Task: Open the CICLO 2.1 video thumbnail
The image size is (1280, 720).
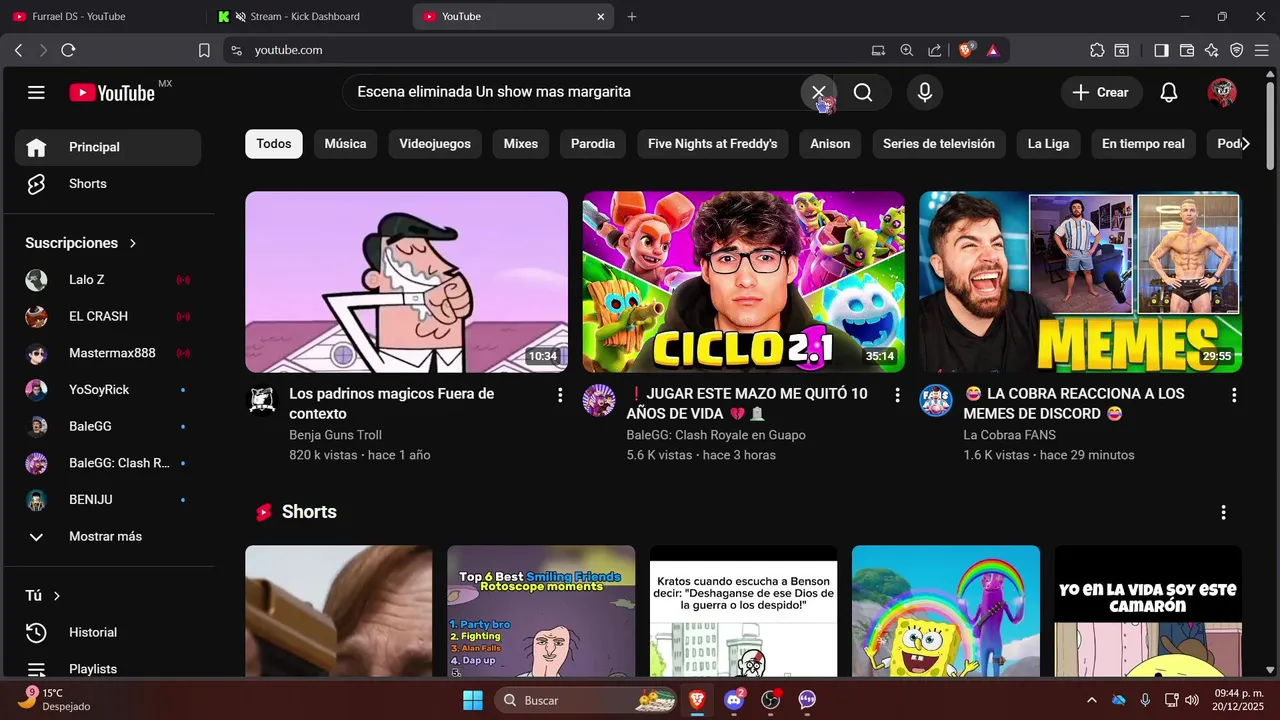Action: click(744, 282)
